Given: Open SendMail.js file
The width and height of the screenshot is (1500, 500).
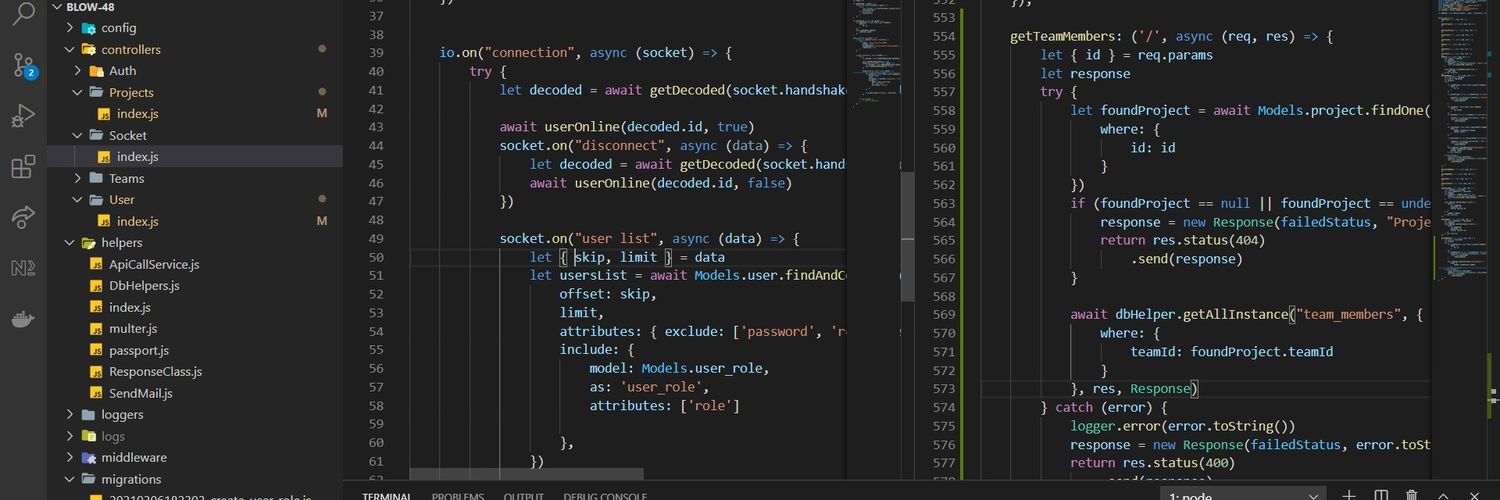Looking at the screenshot, I should [141, 393].
